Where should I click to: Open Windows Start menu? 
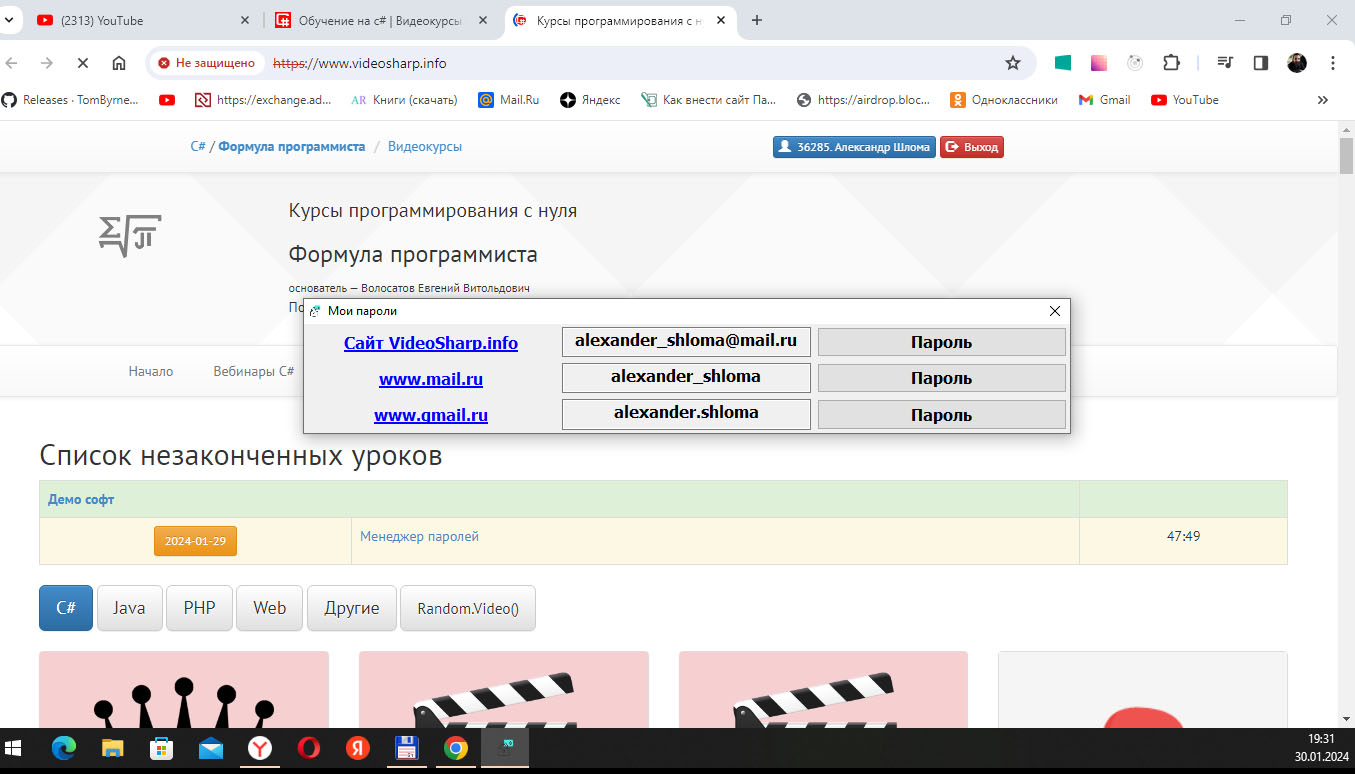(x=15, y=748)
